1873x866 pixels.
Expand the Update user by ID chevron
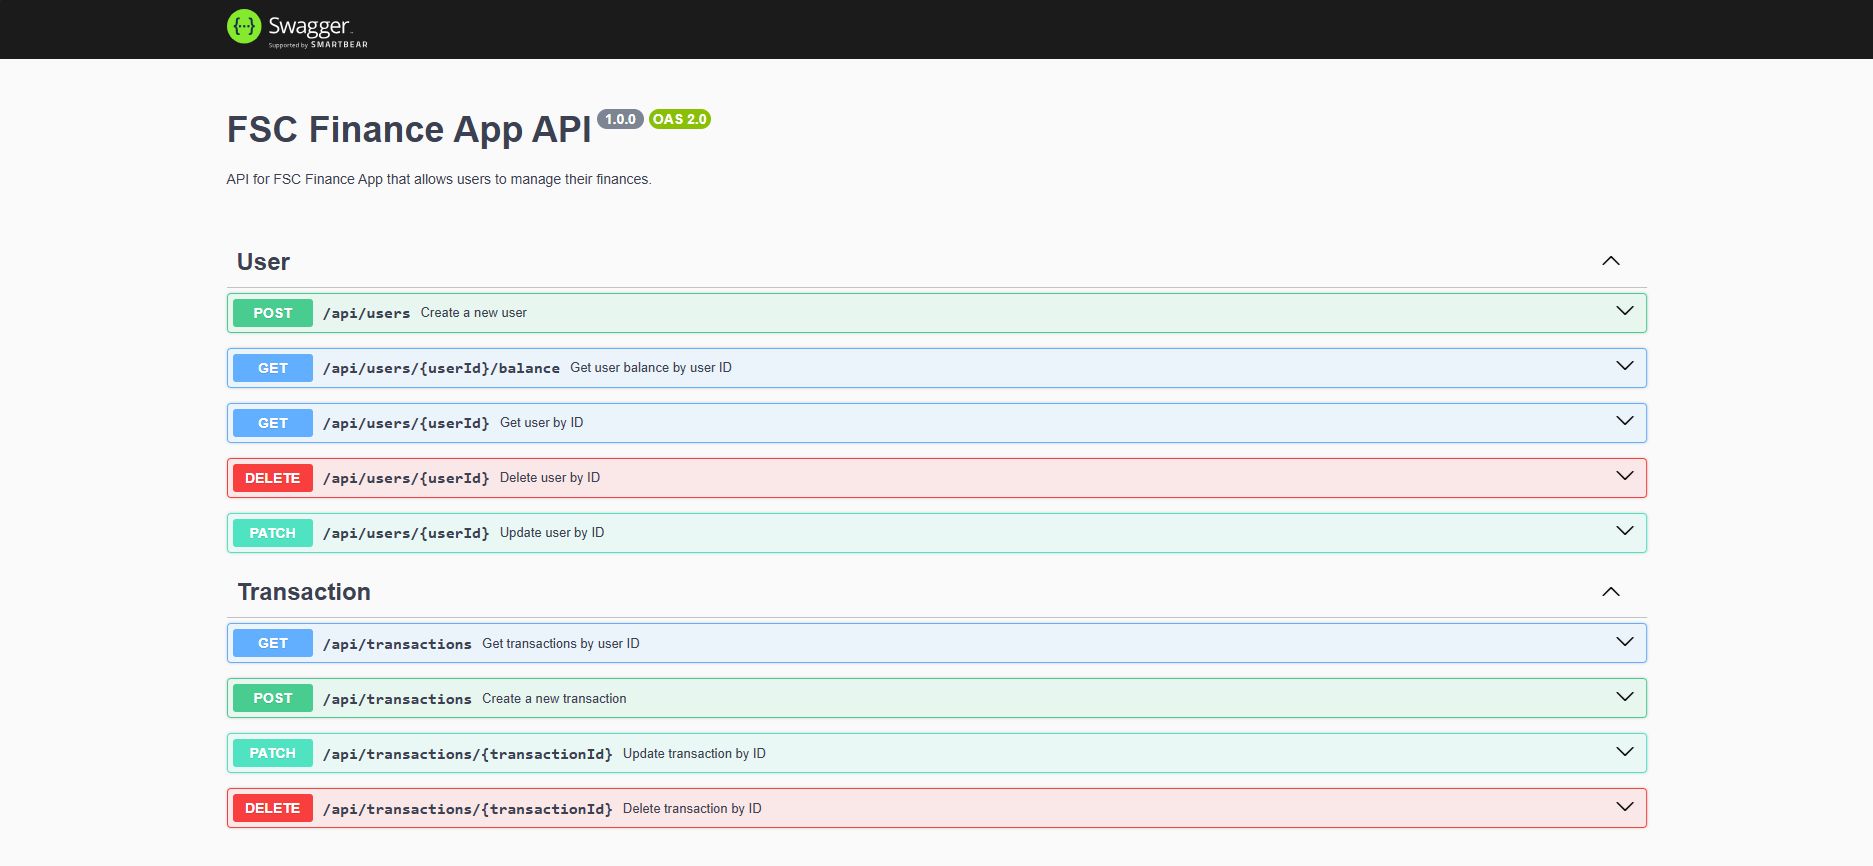(x=1624, y=532)
